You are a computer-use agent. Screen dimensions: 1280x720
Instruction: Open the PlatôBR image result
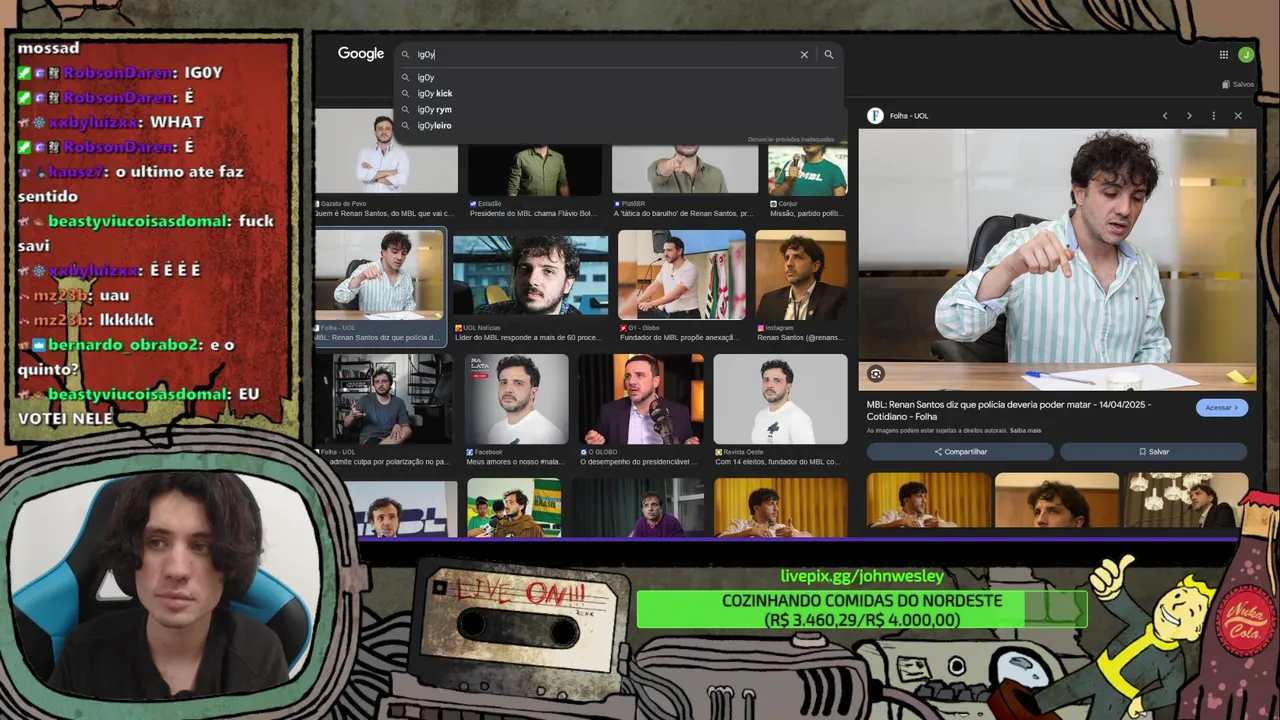point(685,169)
